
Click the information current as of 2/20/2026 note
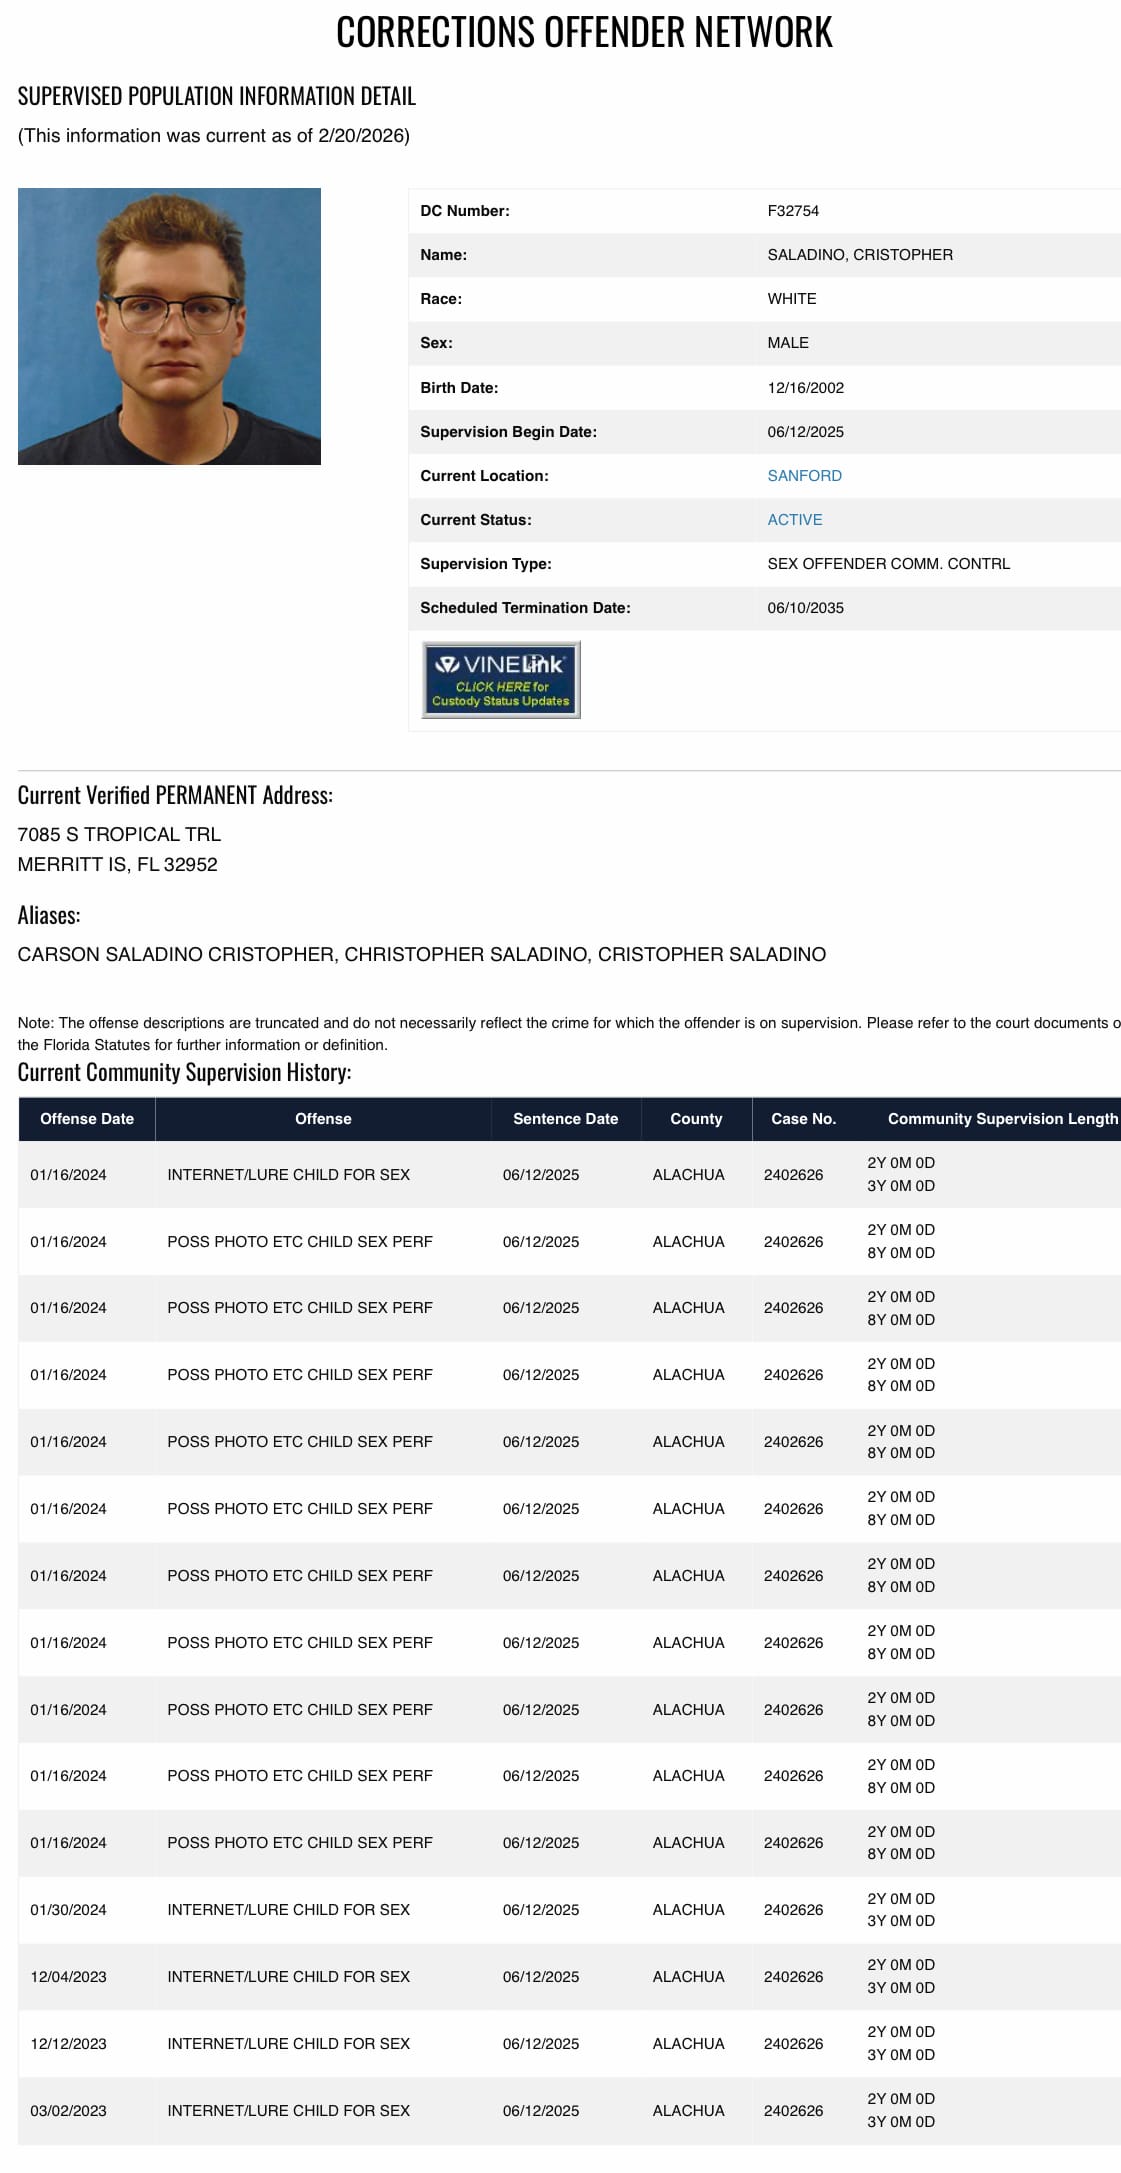click(x=214, y=136)
